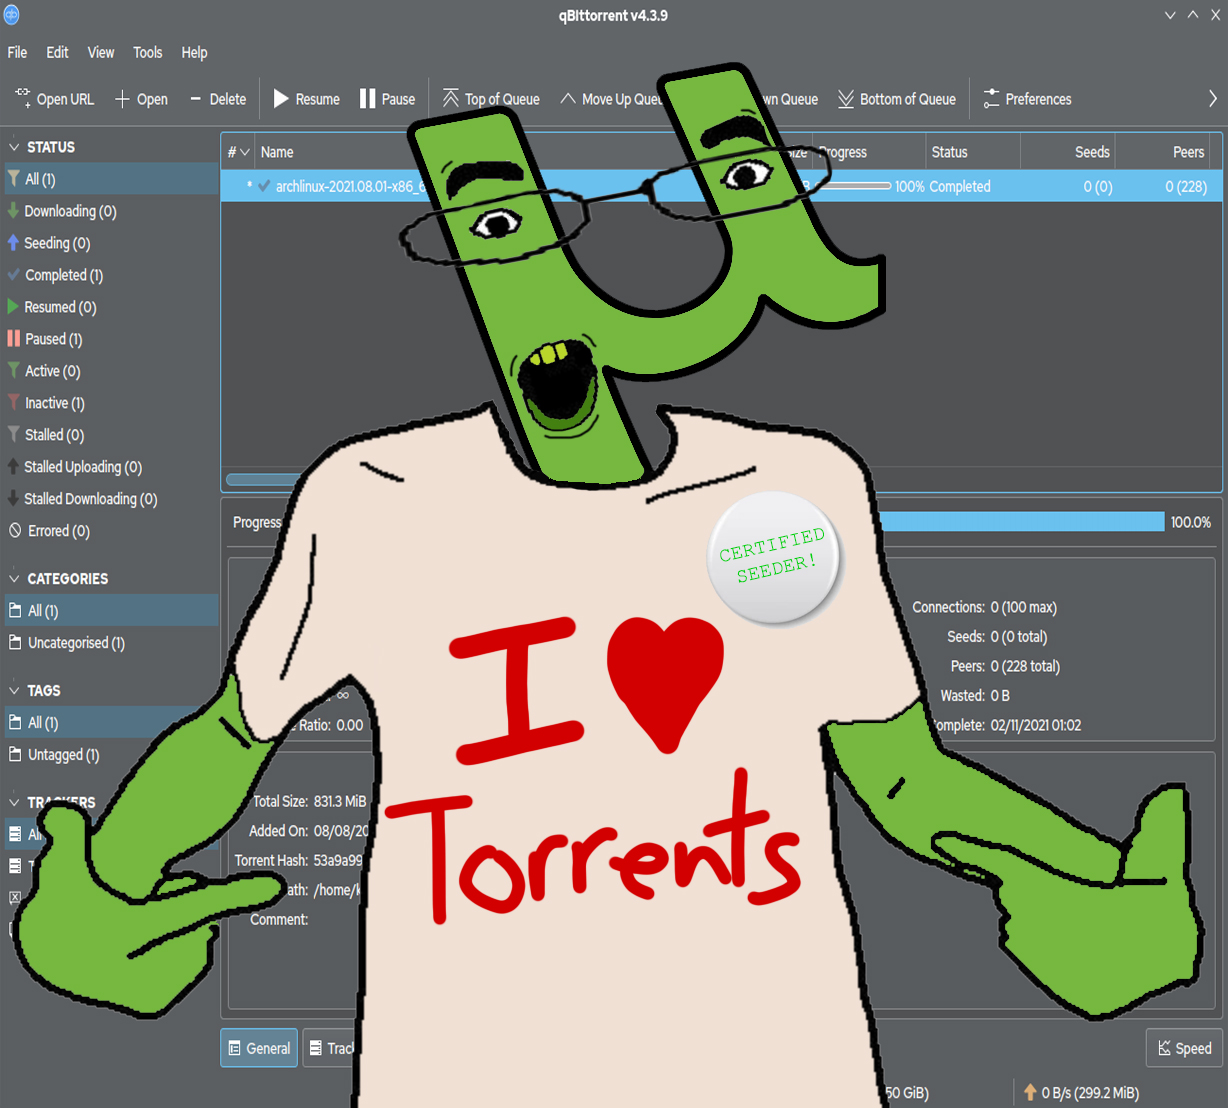Click the Speed graph button
This screenshot has height=1108, width=1228.
tap(1184, 1048)
